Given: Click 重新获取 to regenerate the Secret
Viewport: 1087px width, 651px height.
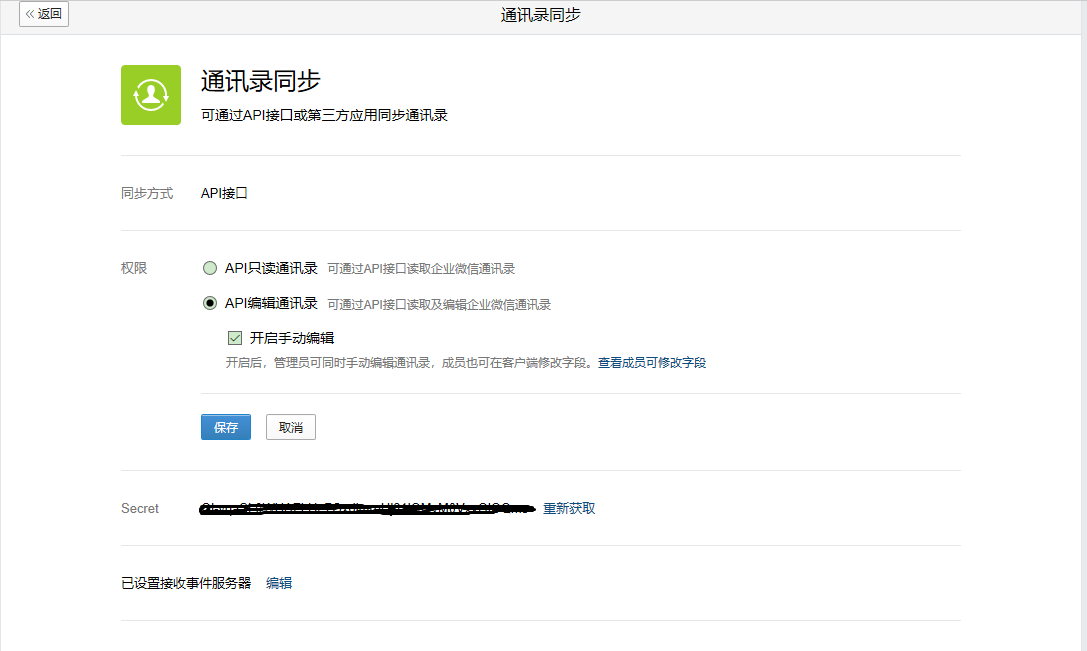Looking at the screenshot, I should pyautogui.click(x=569, y=508).
